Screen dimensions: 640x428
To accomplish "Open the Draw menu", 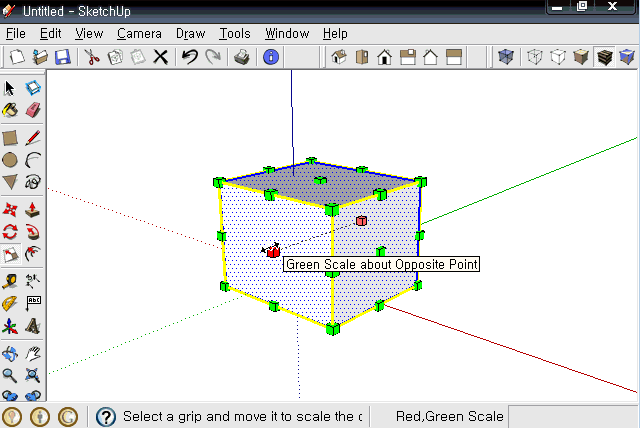I will pyautogui.click(x=190, y=33).
